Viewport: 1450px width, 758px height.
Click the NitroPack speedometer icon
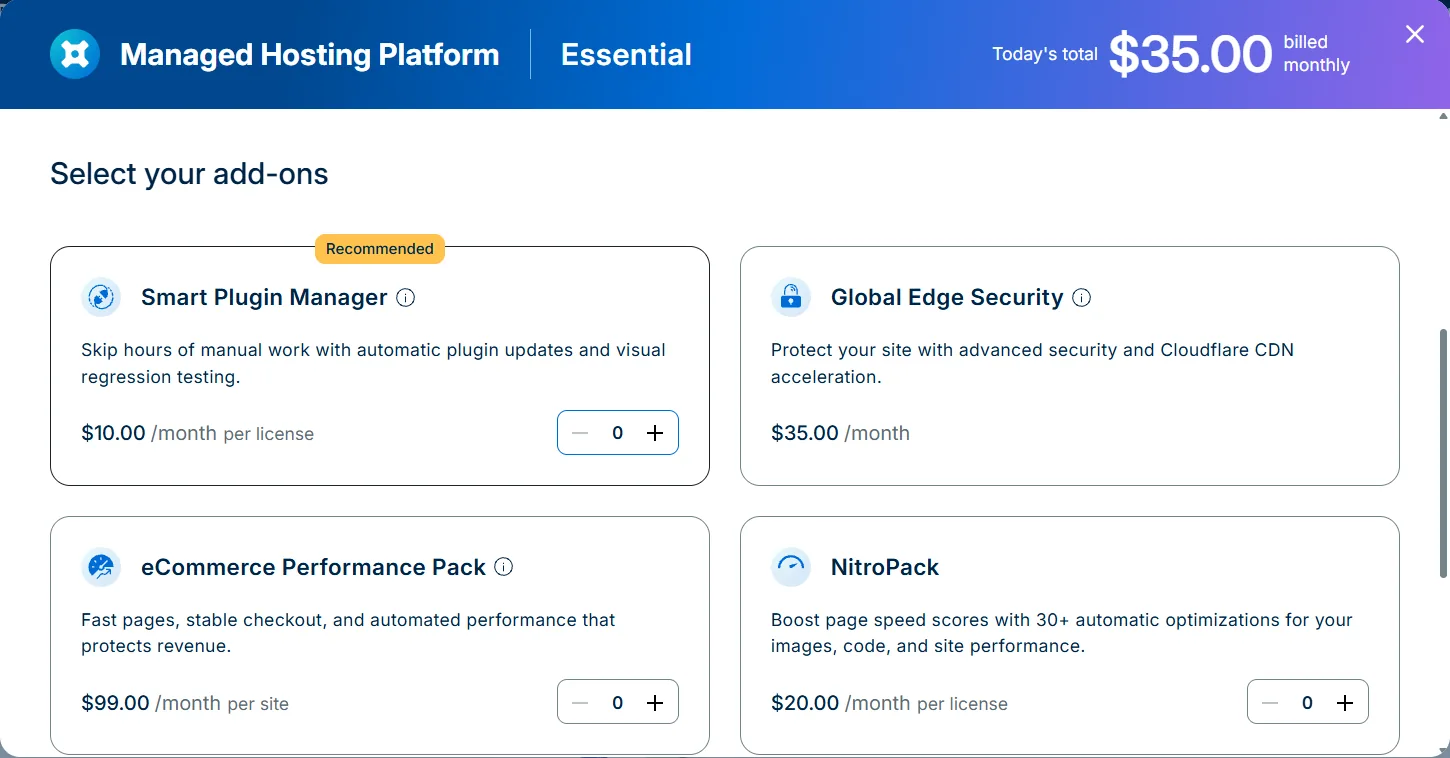click(x=791, y=567)
